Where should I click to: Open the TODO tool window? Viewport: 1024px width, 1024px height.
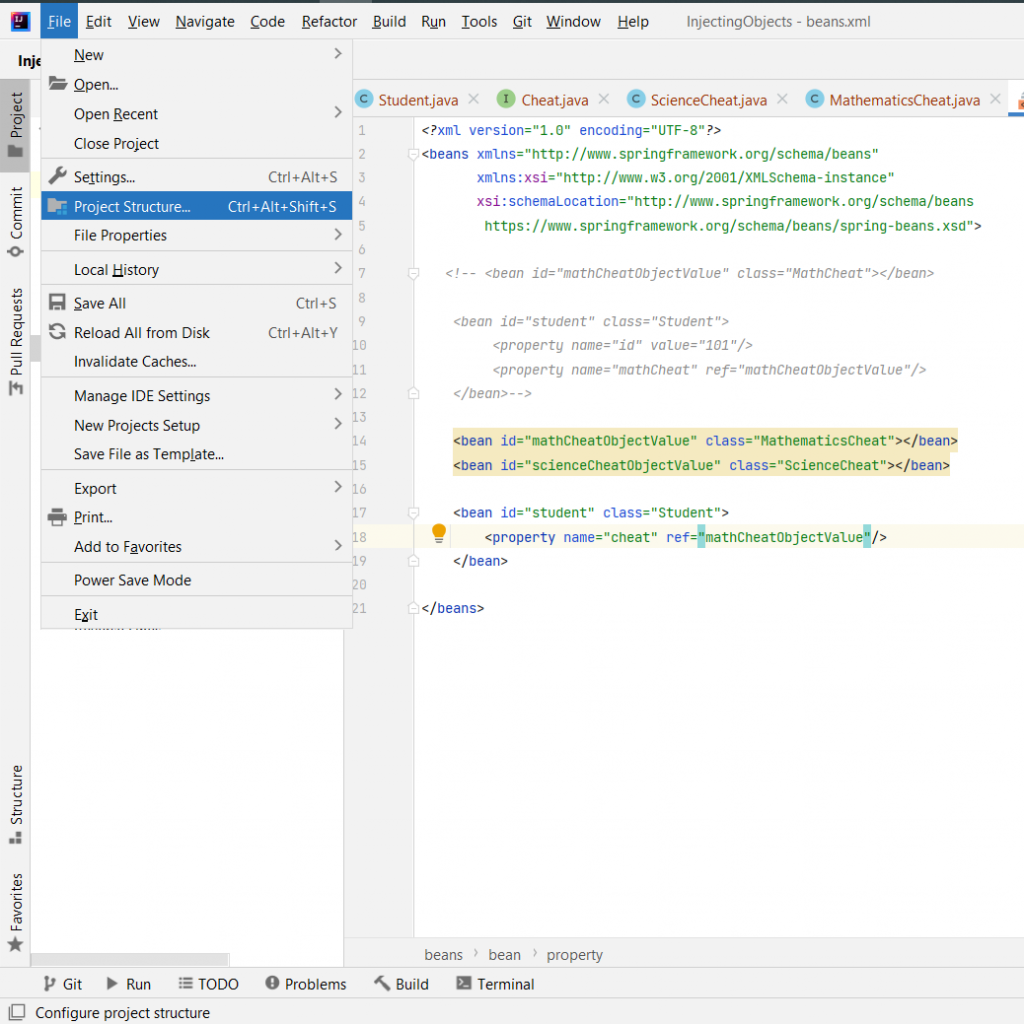click(209, 984)
